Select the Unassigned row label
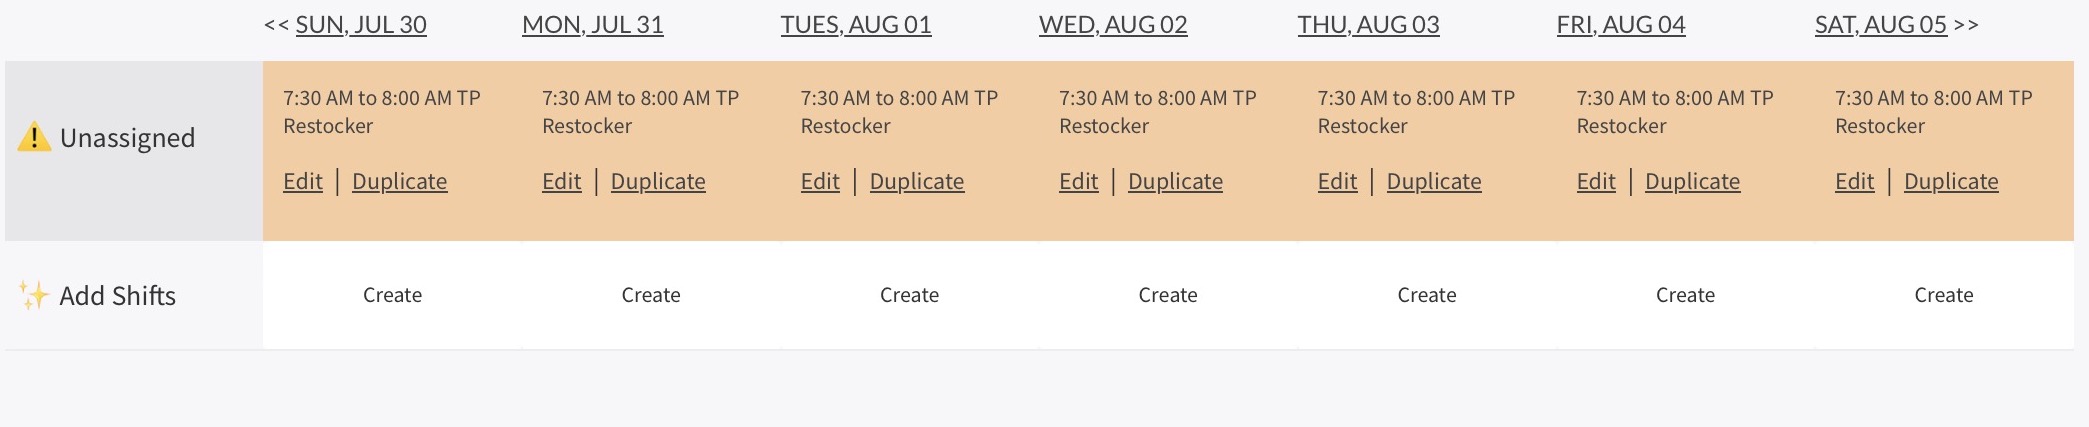The image size is (2089, 427). pos(127,138)
